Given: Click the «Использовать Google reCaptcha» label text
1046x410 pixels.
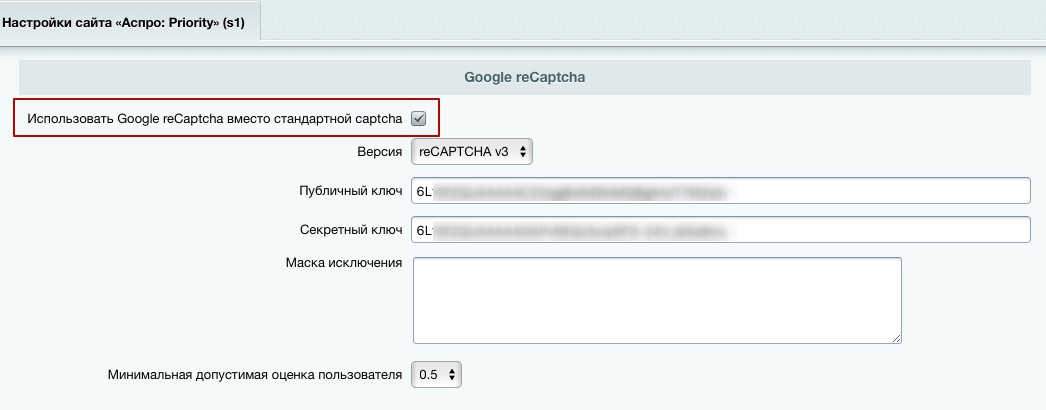Looking at the screenshot, I should click(215, 119).
